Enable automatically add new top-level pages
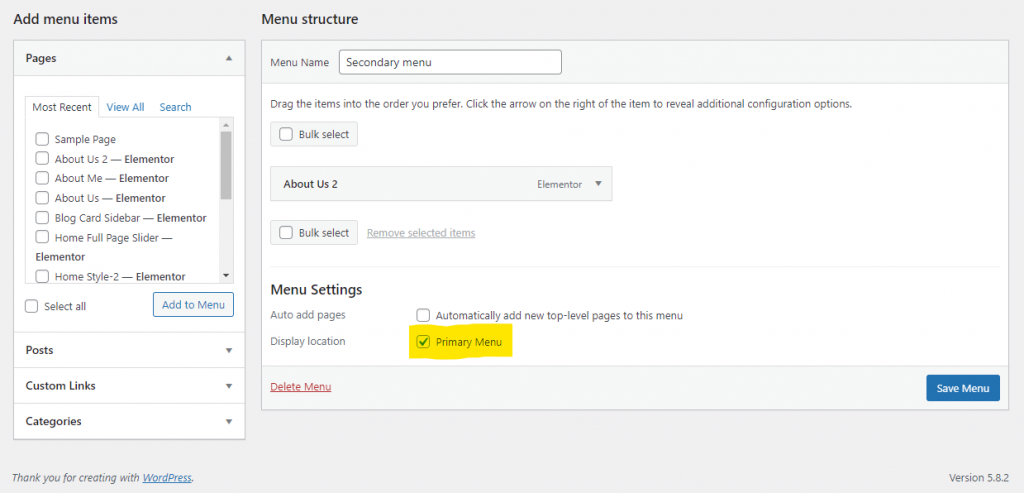Viewport: 1024px width, 493px height. pyautogui.click(x=423, y=315)
